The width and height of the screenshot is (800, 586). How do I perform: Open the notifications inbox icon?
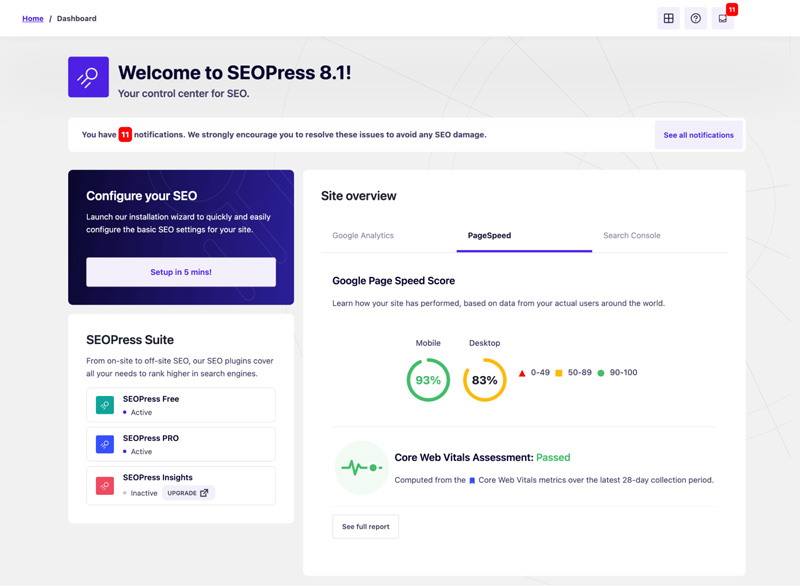723,18
